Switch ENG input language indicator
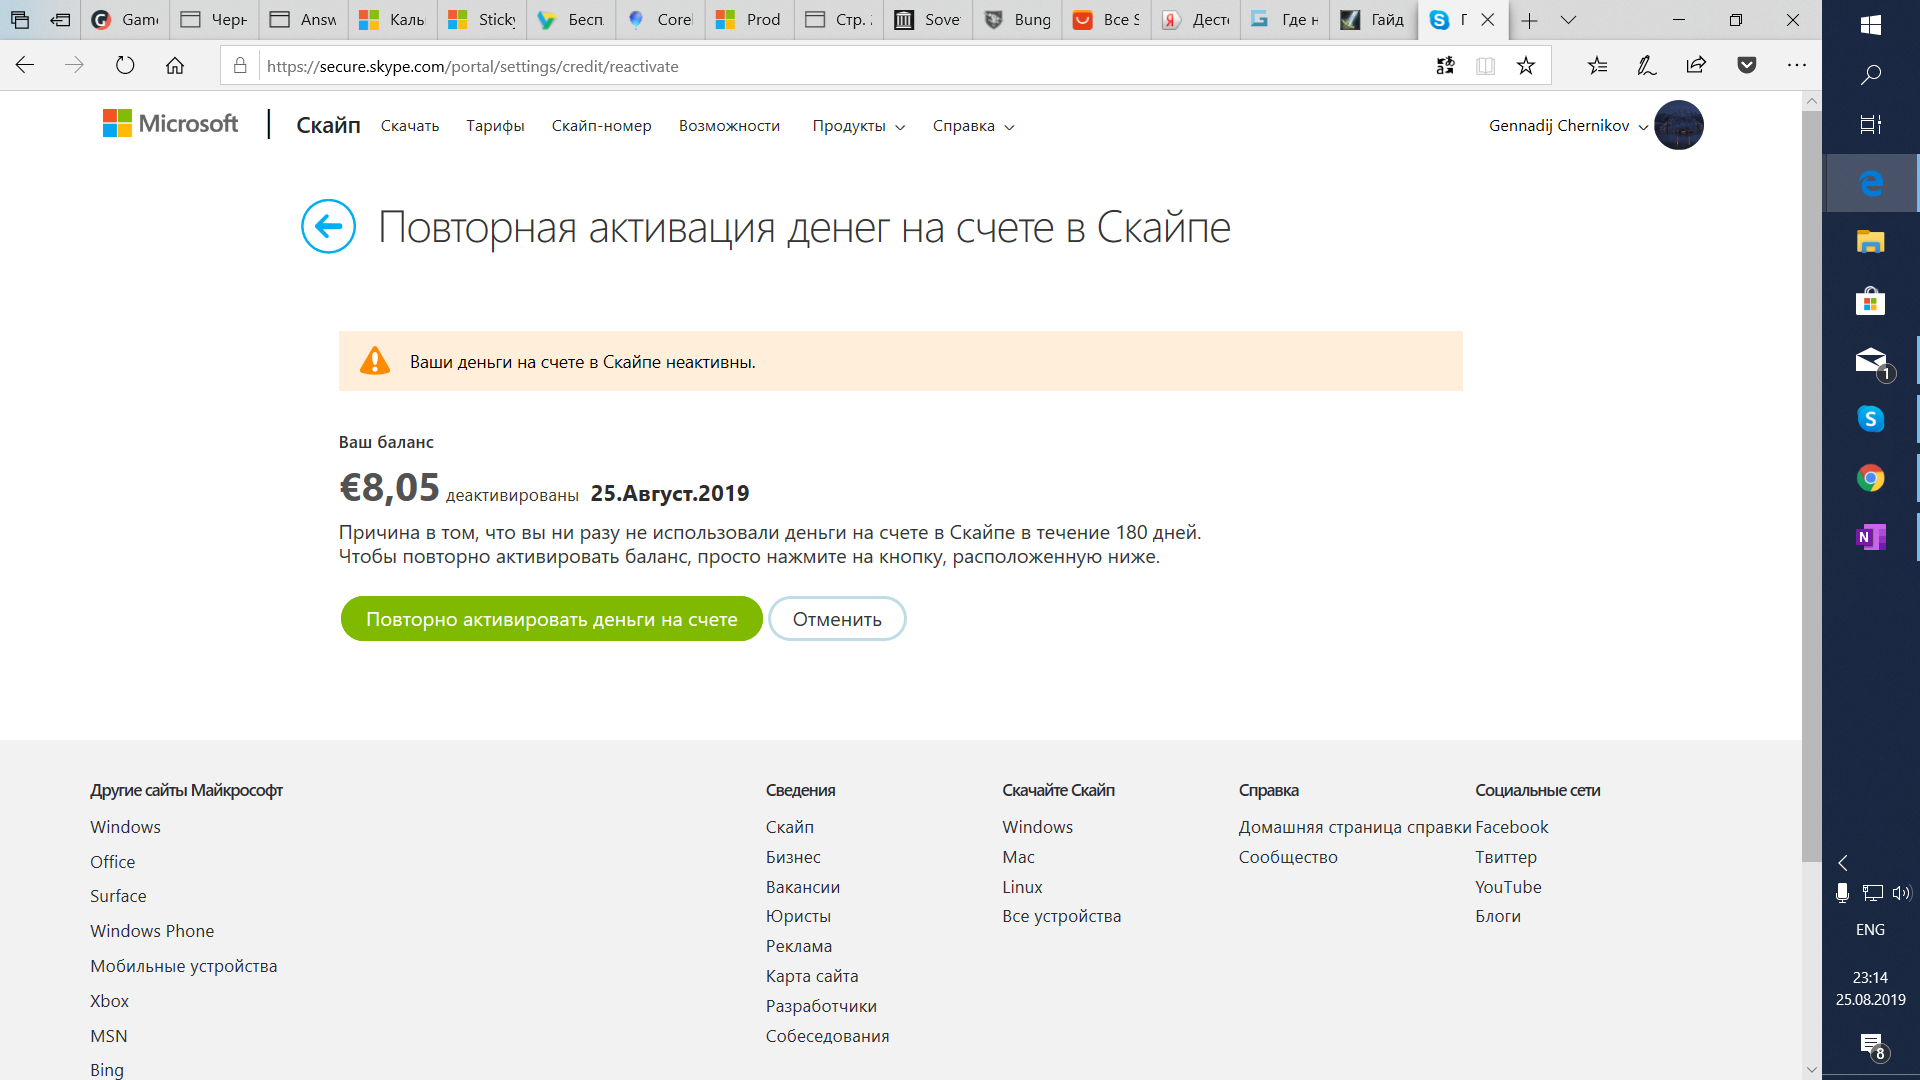This screenshot has height=1080, width=1920. (1870, 930)
